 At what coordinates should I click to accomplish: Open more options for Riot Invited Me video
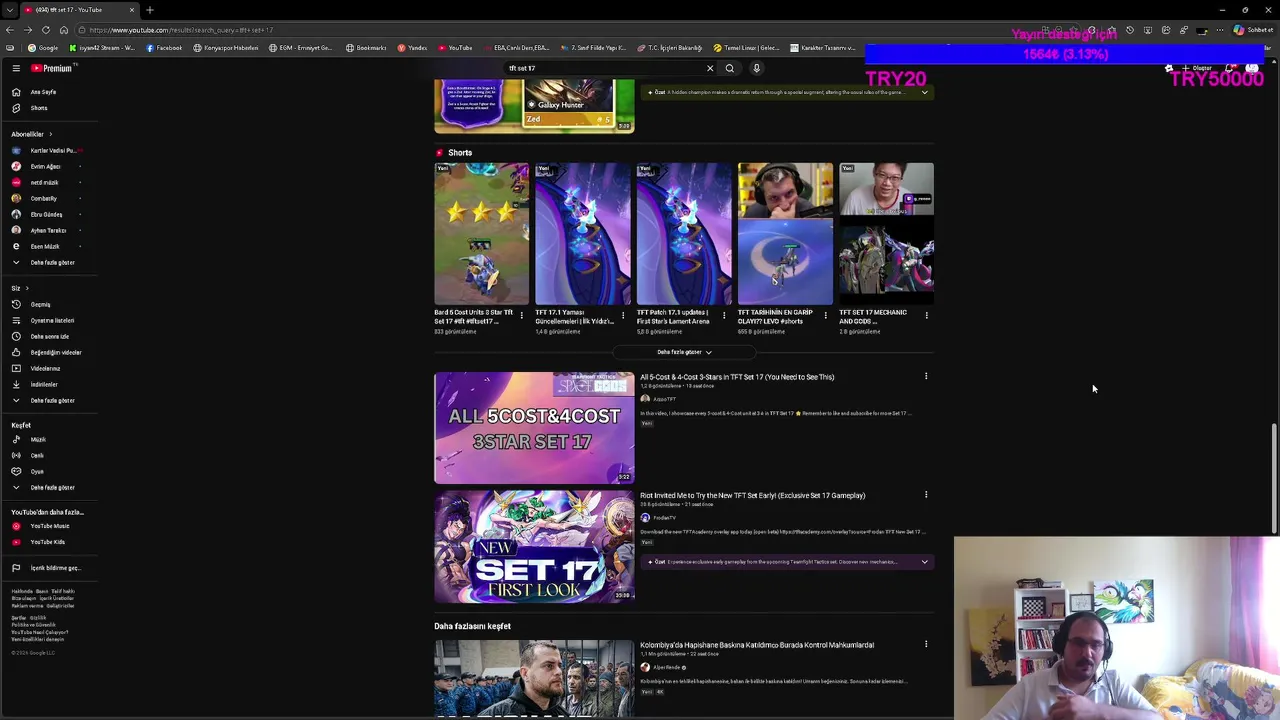coord(926,495)
